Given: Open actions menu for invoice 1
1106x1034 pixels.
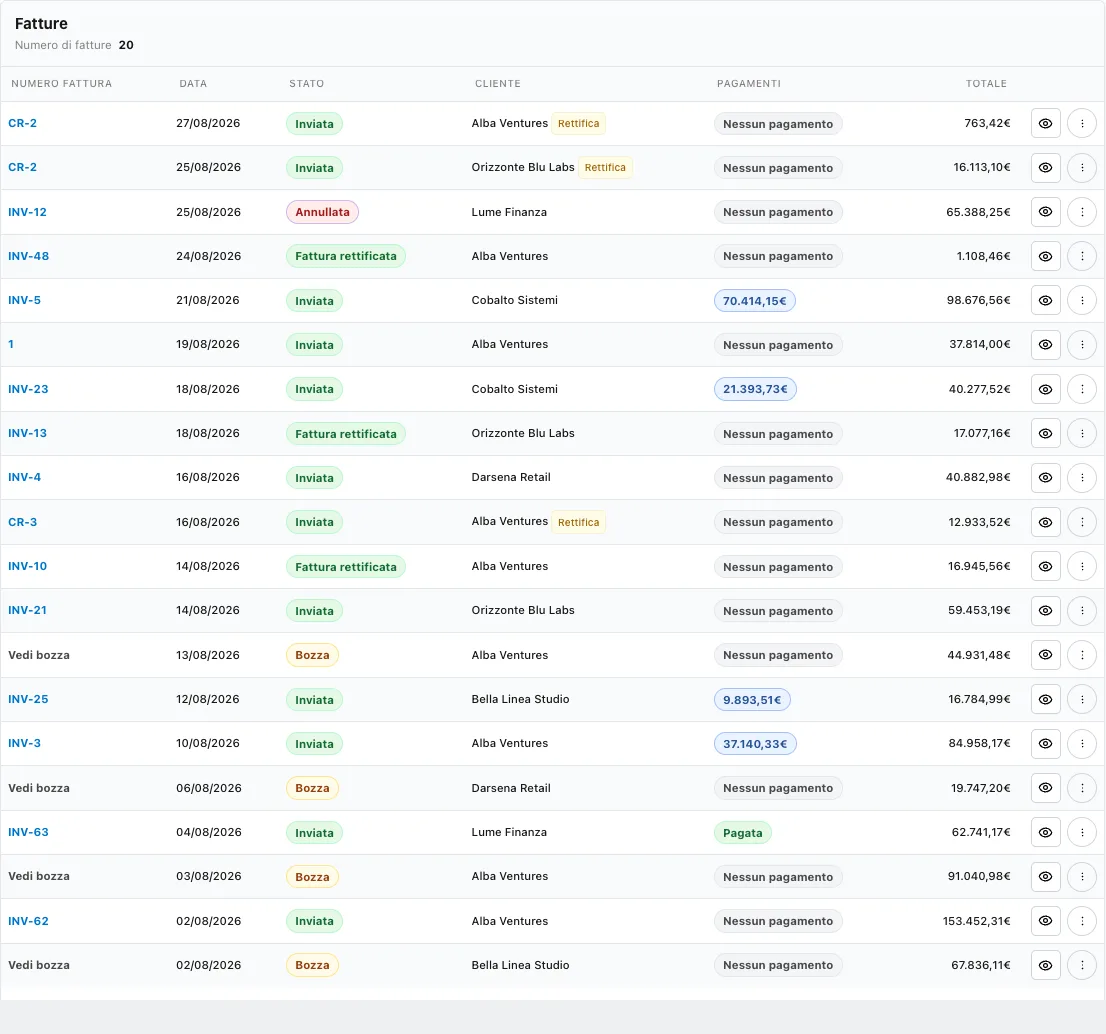Looking at the screenshot, I should pyautogui.click(x=1082, y=344).
